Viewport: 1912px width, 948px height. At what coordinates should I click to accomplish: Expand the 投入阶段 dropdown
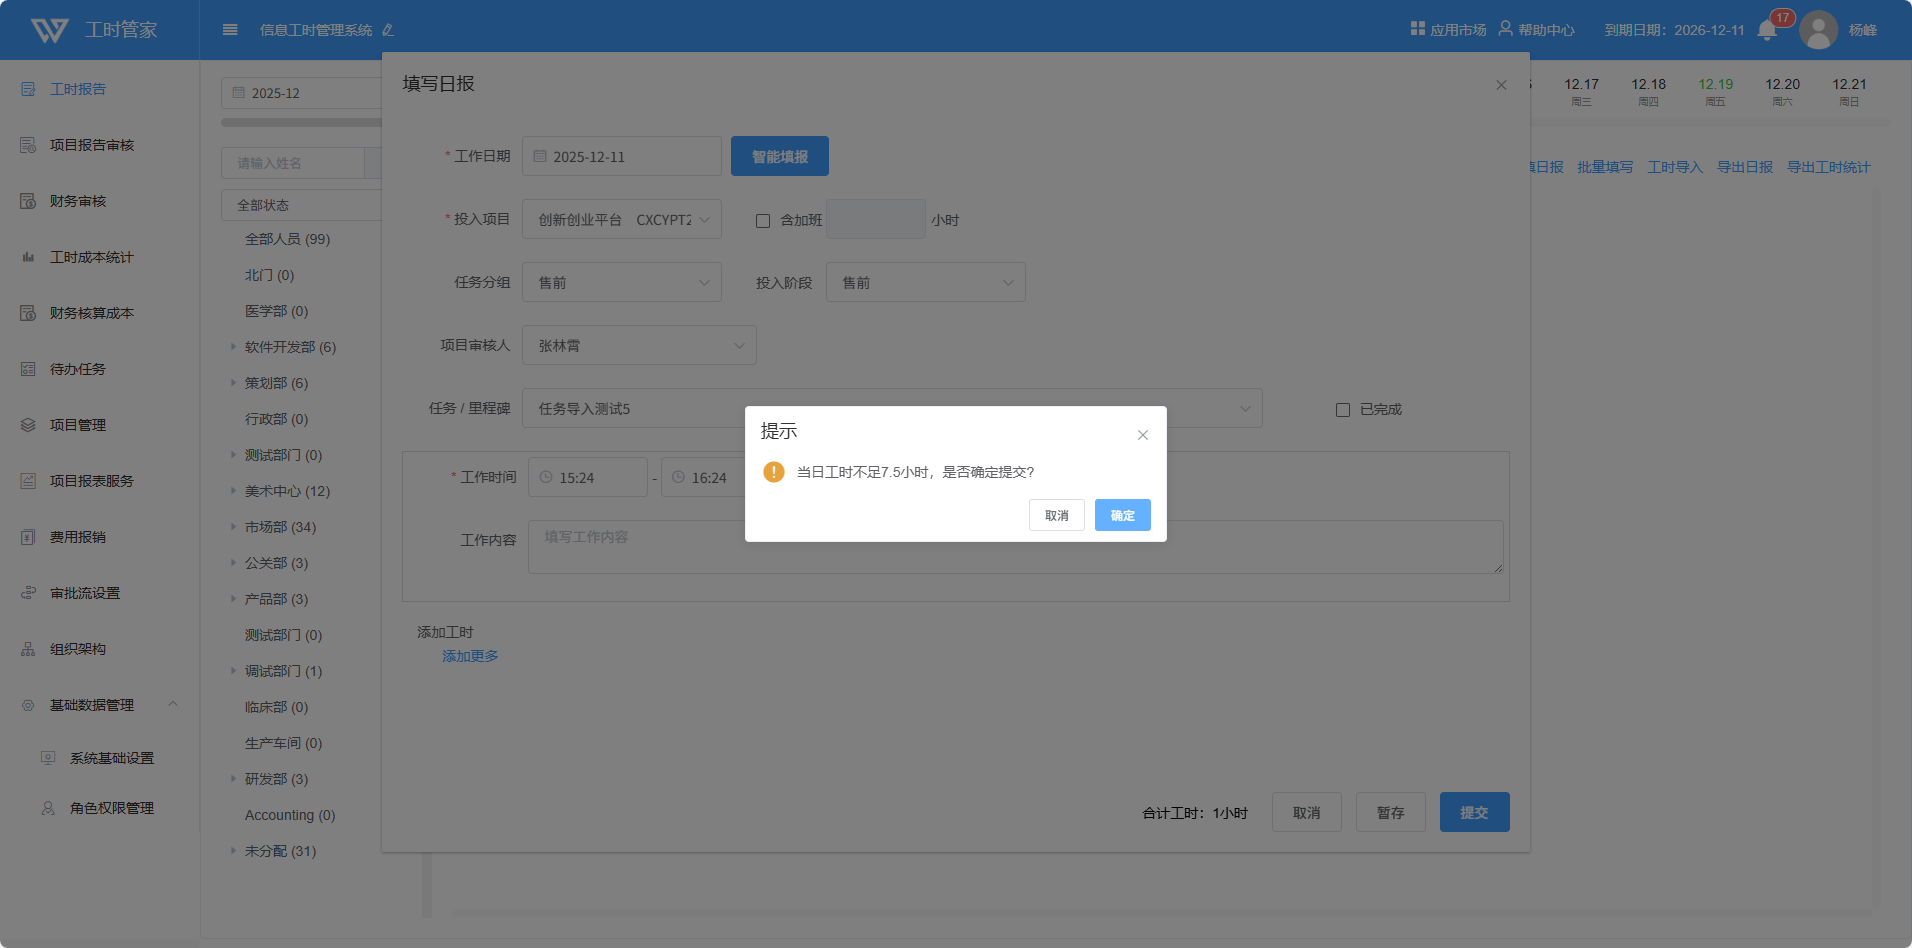coord(925,283)
